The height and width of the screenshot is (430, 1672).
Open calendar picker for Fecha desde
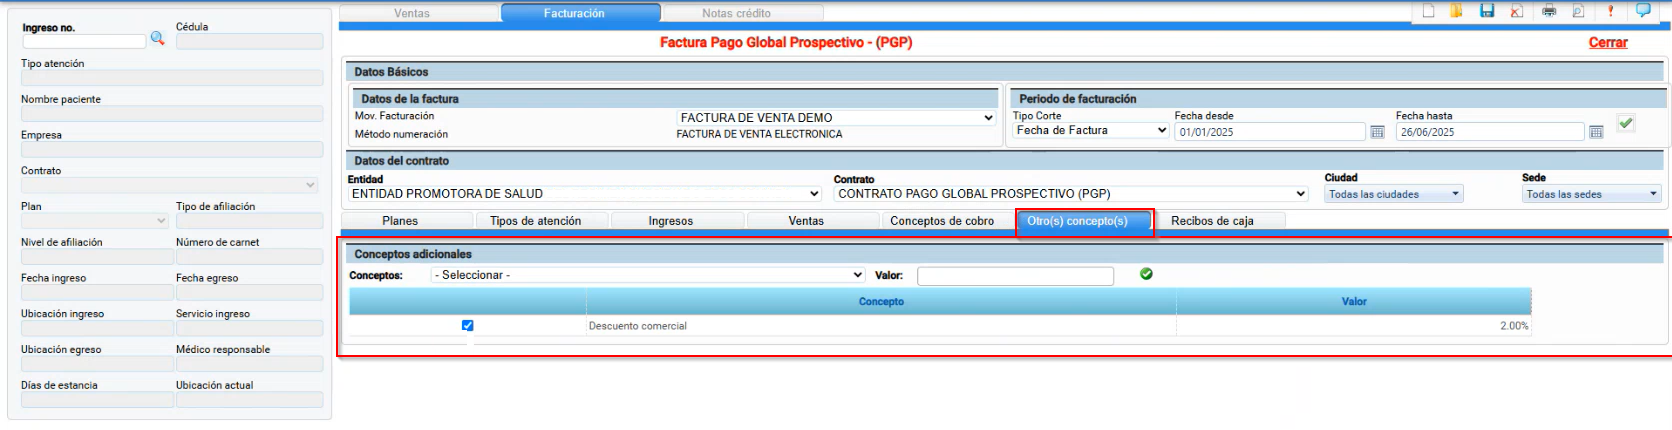click(1377, 132)
